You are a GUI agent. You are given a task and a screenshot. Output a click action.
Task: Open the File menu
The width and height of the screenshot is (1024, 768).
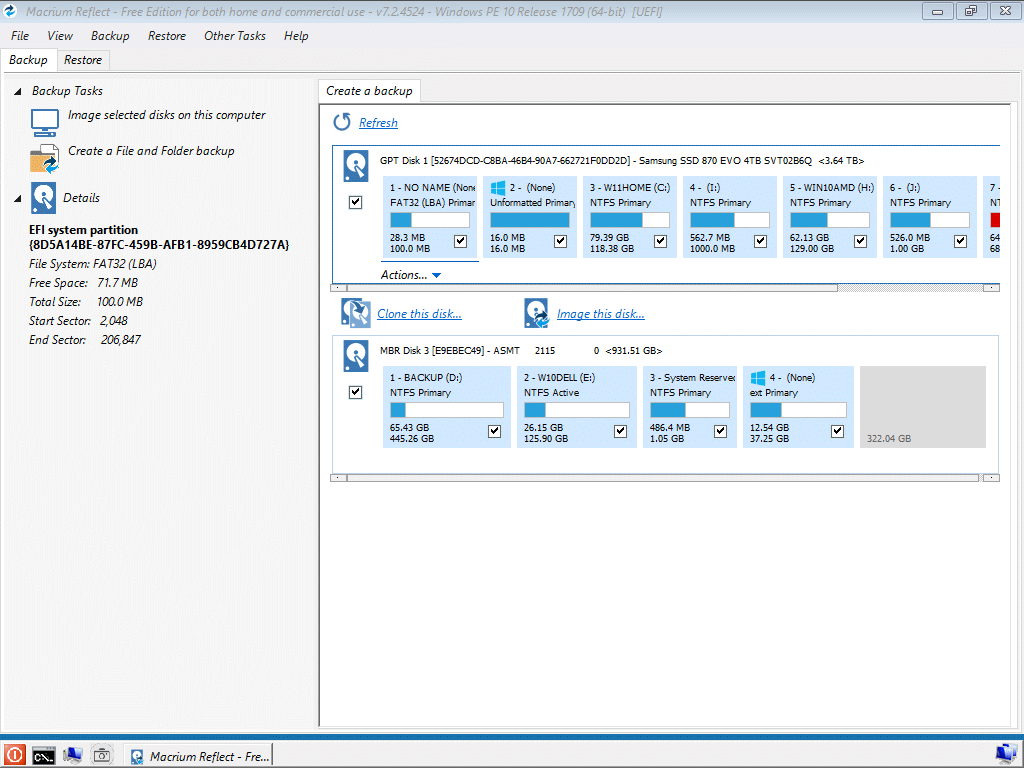[20, 36]
